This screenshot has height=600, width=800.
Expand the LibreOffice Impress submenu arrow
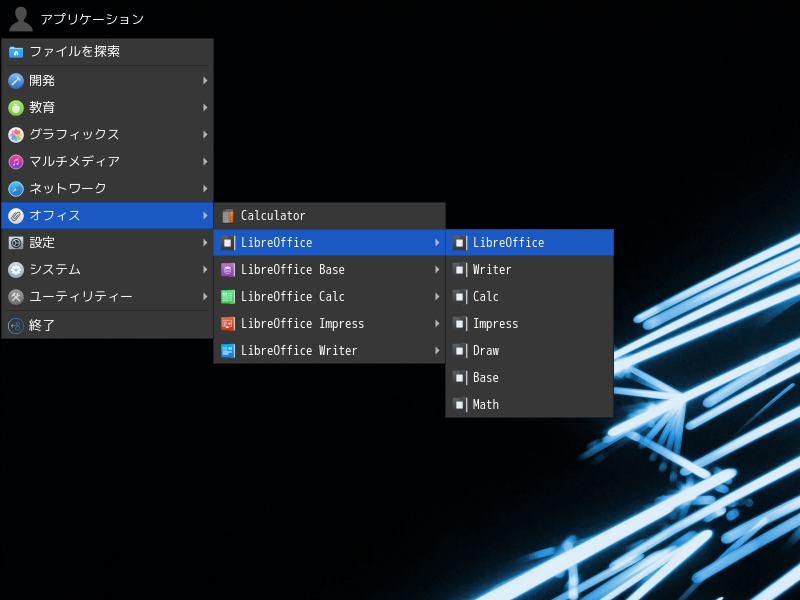pyautogui.click(x=437, y=324)
